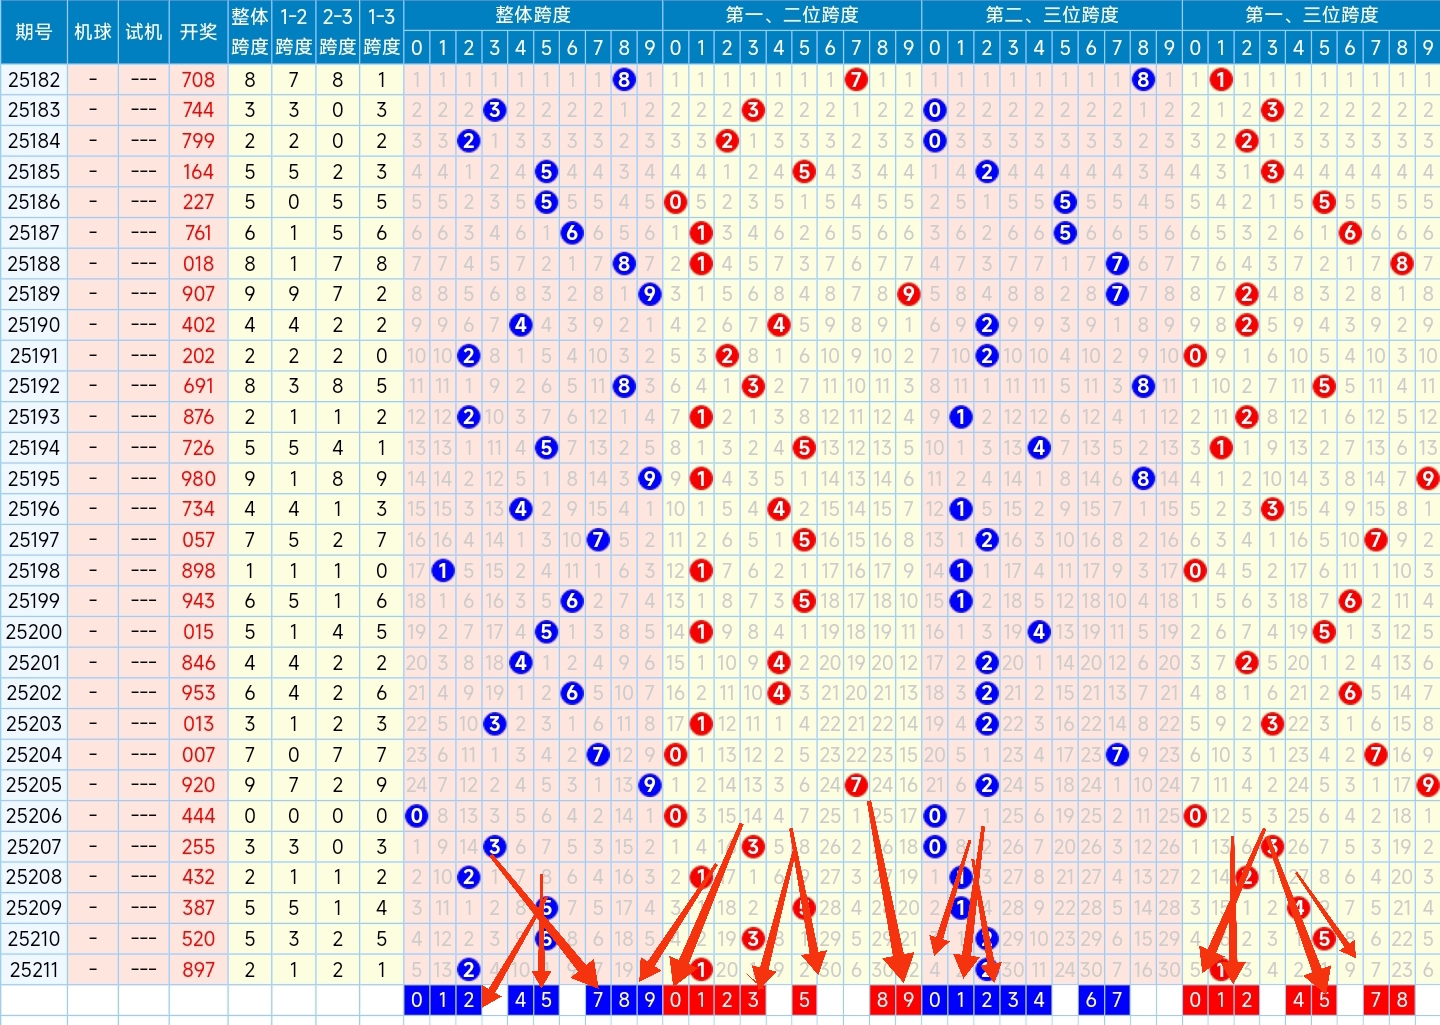Click issue number 25185

(34, 172)
